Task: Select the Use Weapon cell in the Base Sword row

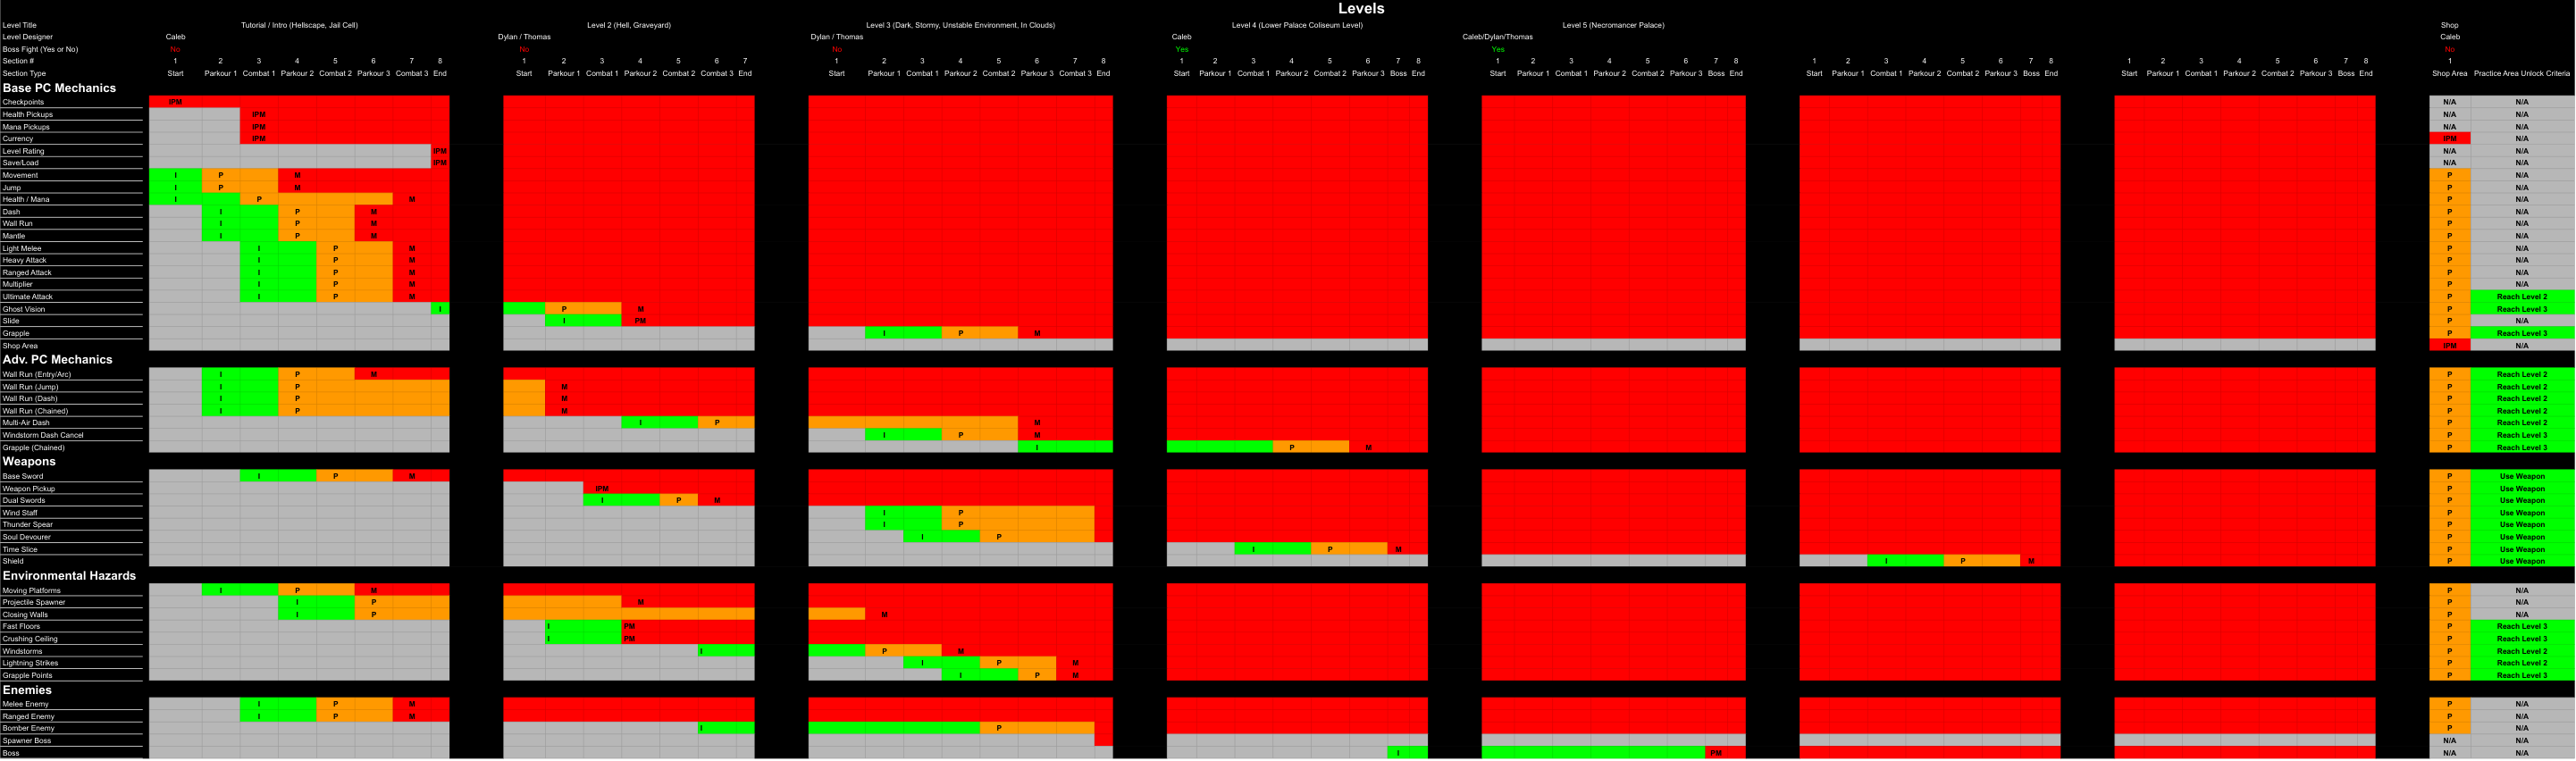Action: pyautogui.click(x=2521, y=476)
